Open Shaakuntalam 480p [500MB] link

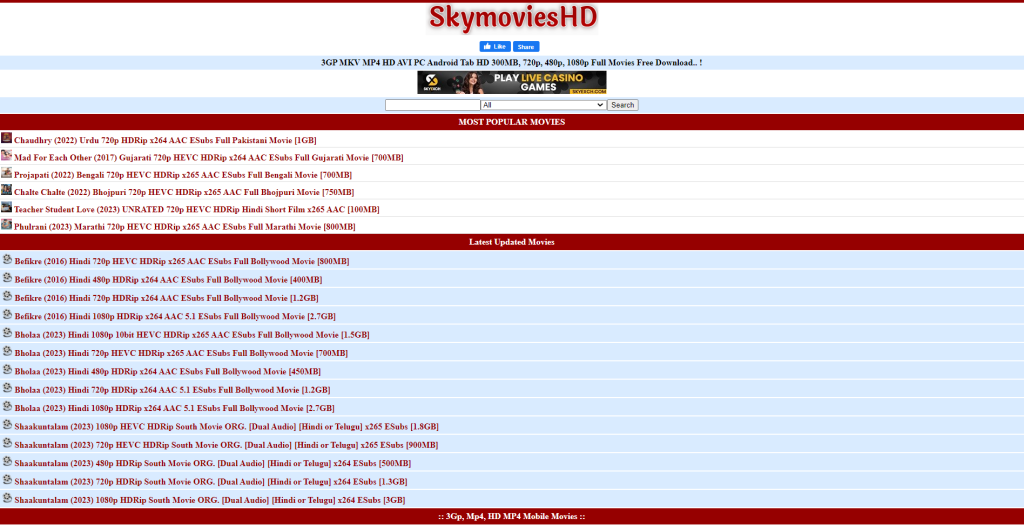pyautogui.click(x=213, y=463)
